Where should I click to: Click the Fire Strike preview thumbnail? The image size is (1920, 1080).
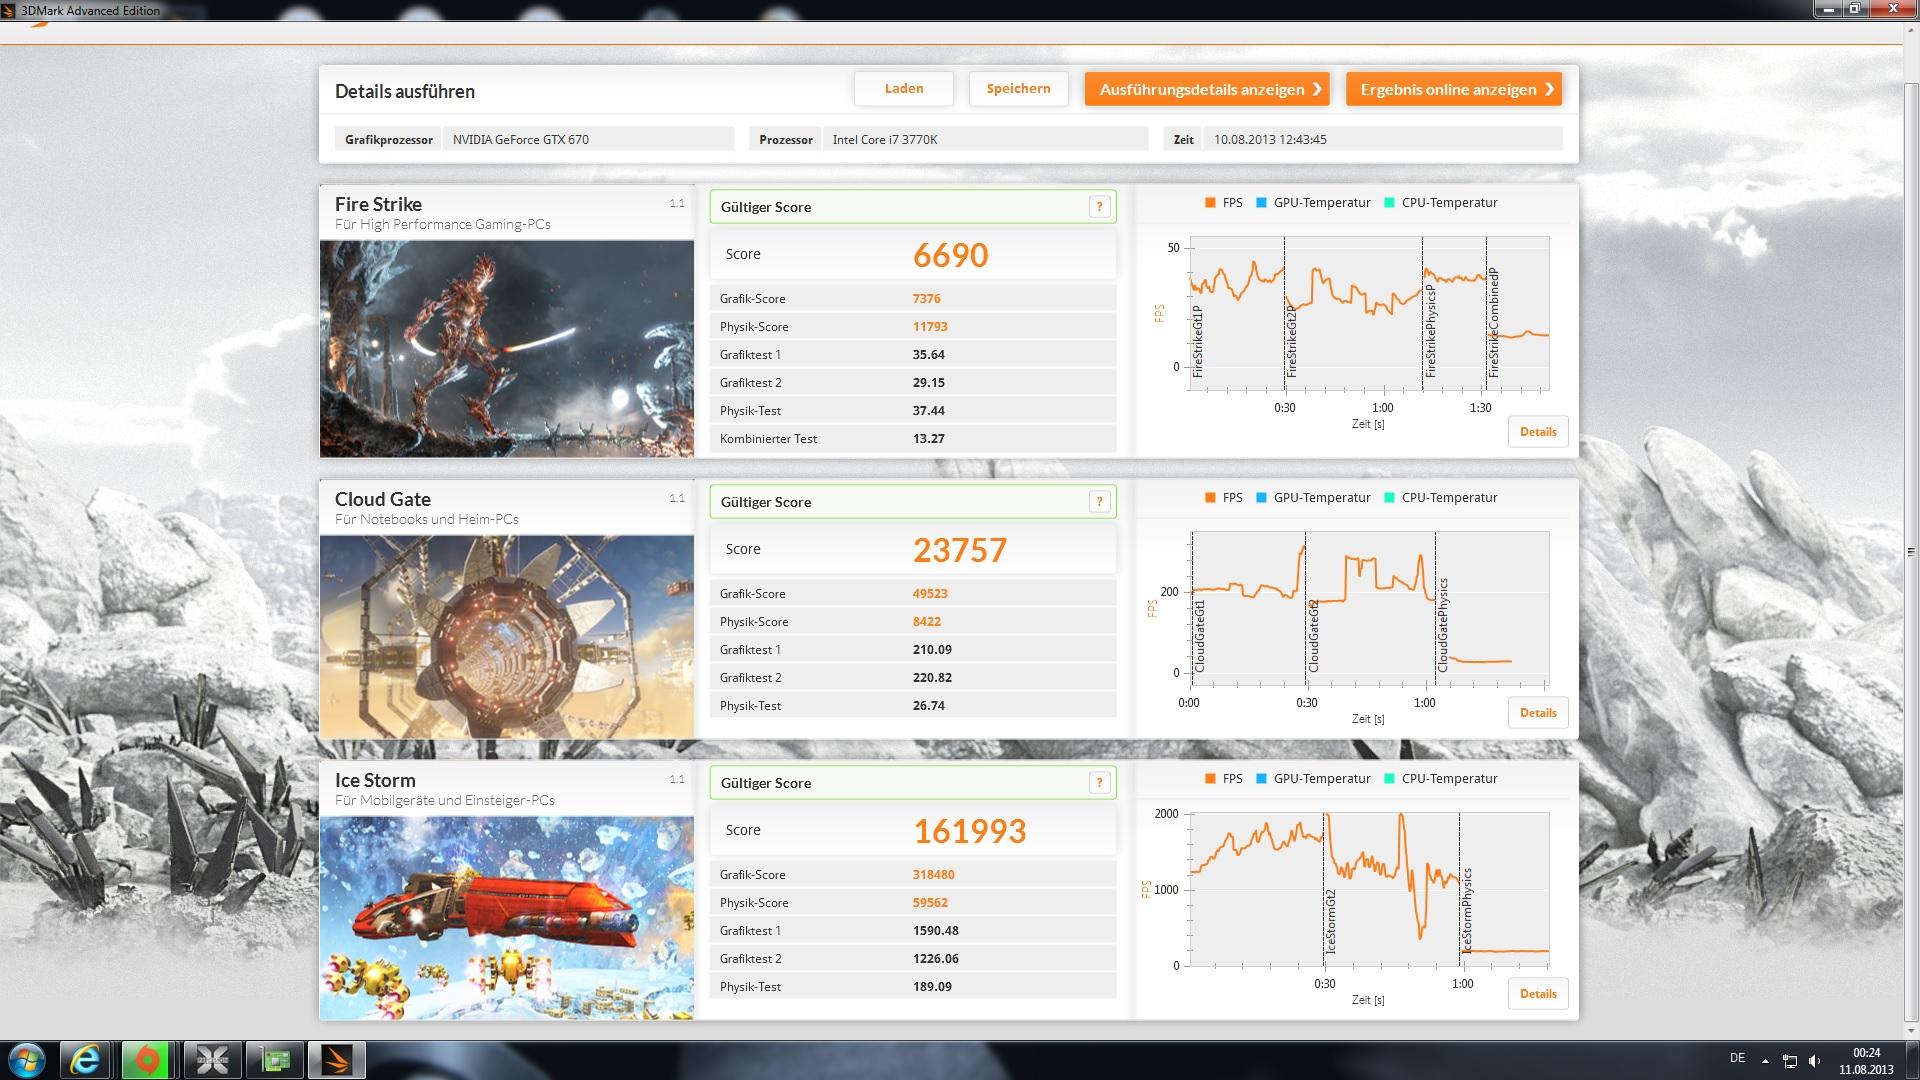coord(507,349)
